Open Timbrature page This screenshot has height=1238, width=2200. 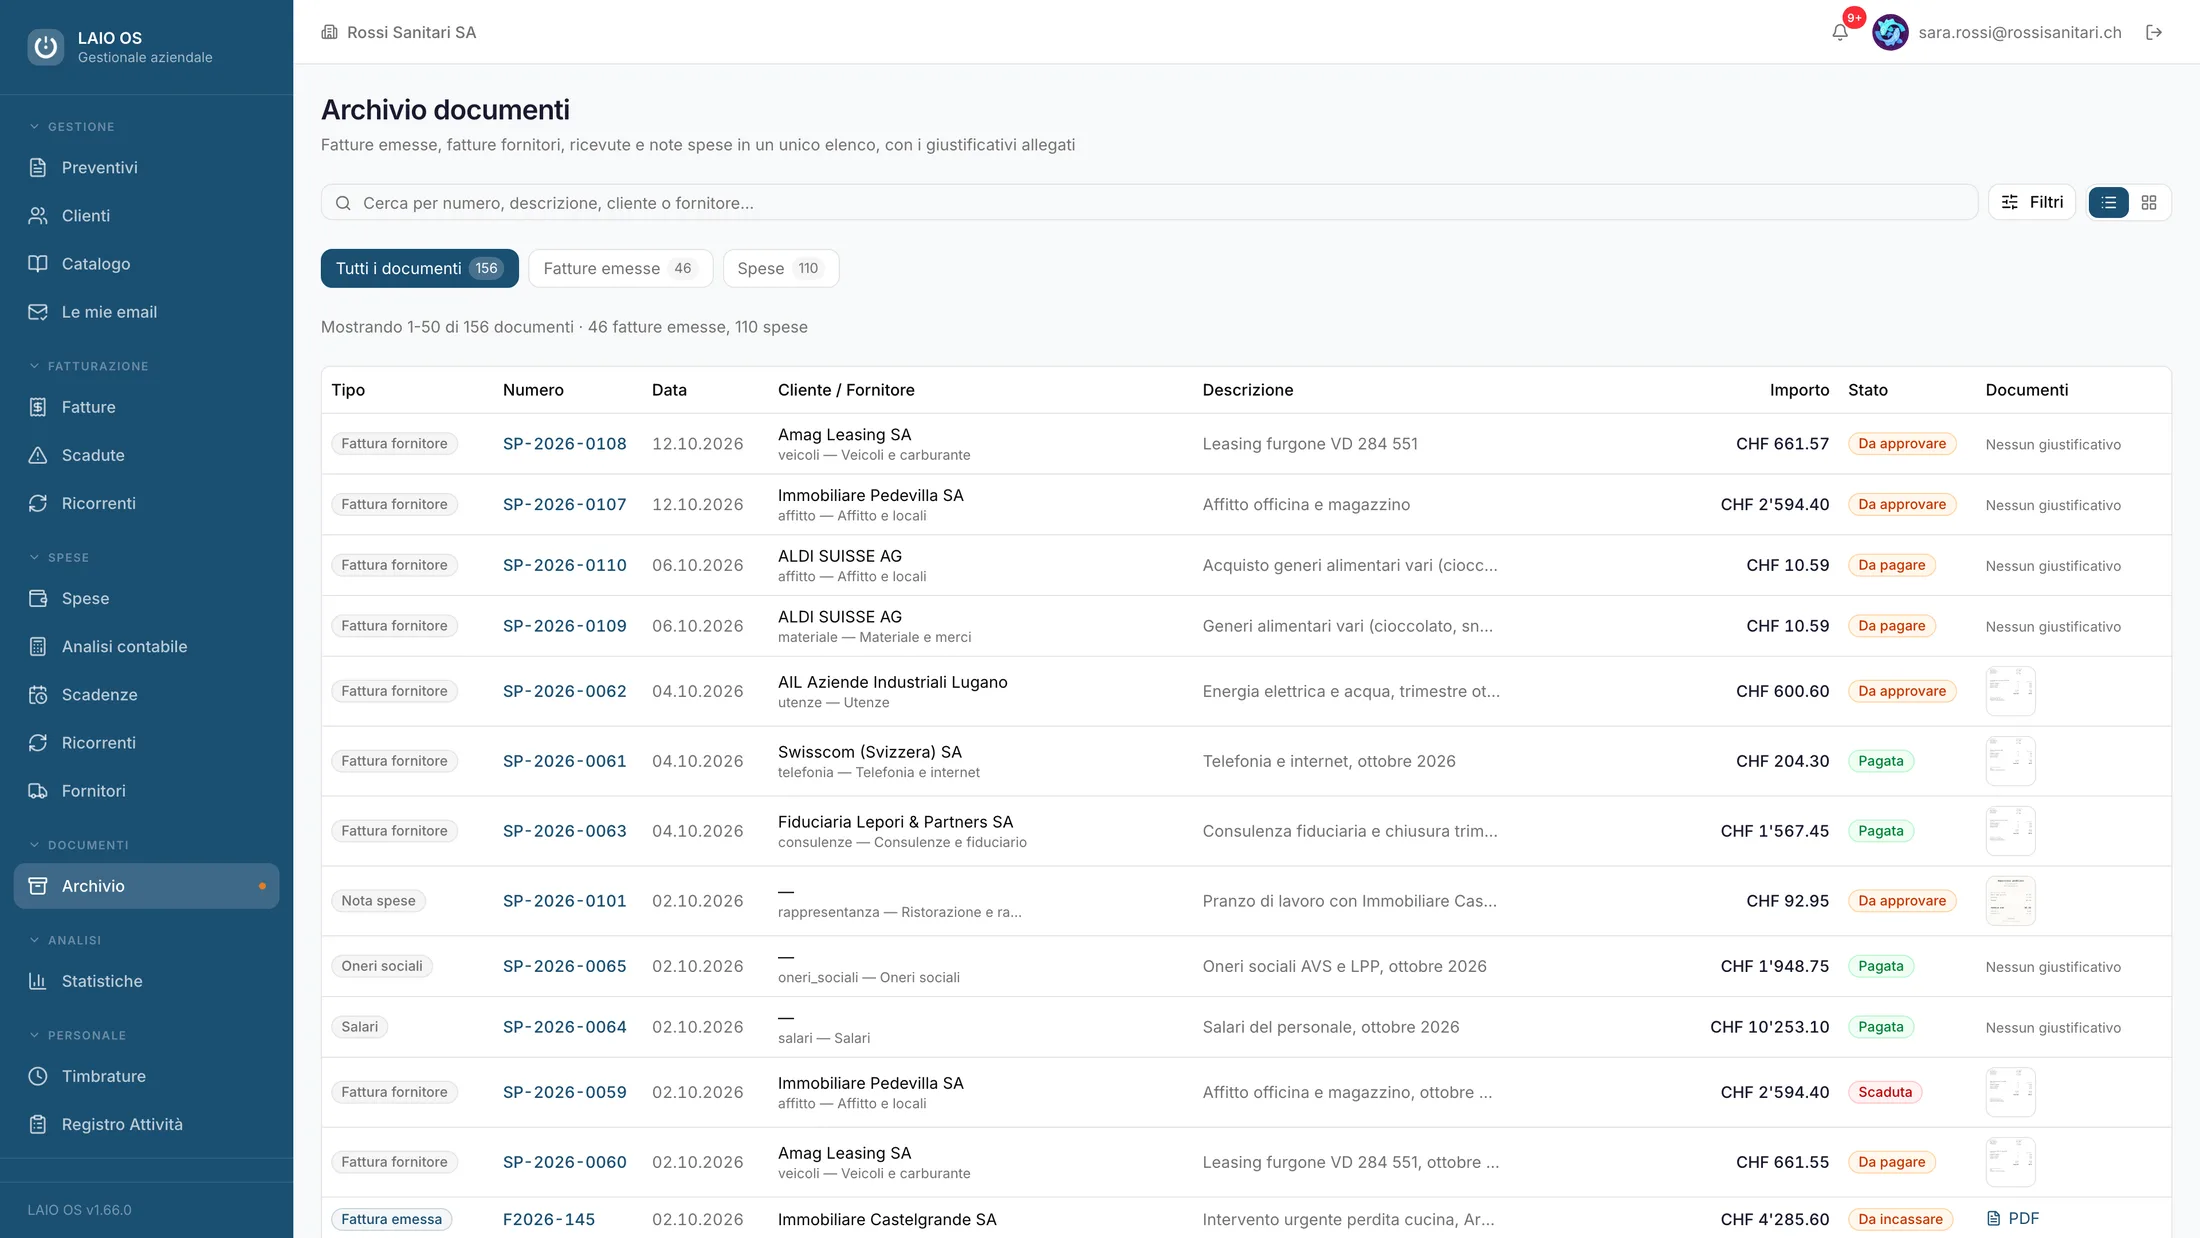(146, 1076)
